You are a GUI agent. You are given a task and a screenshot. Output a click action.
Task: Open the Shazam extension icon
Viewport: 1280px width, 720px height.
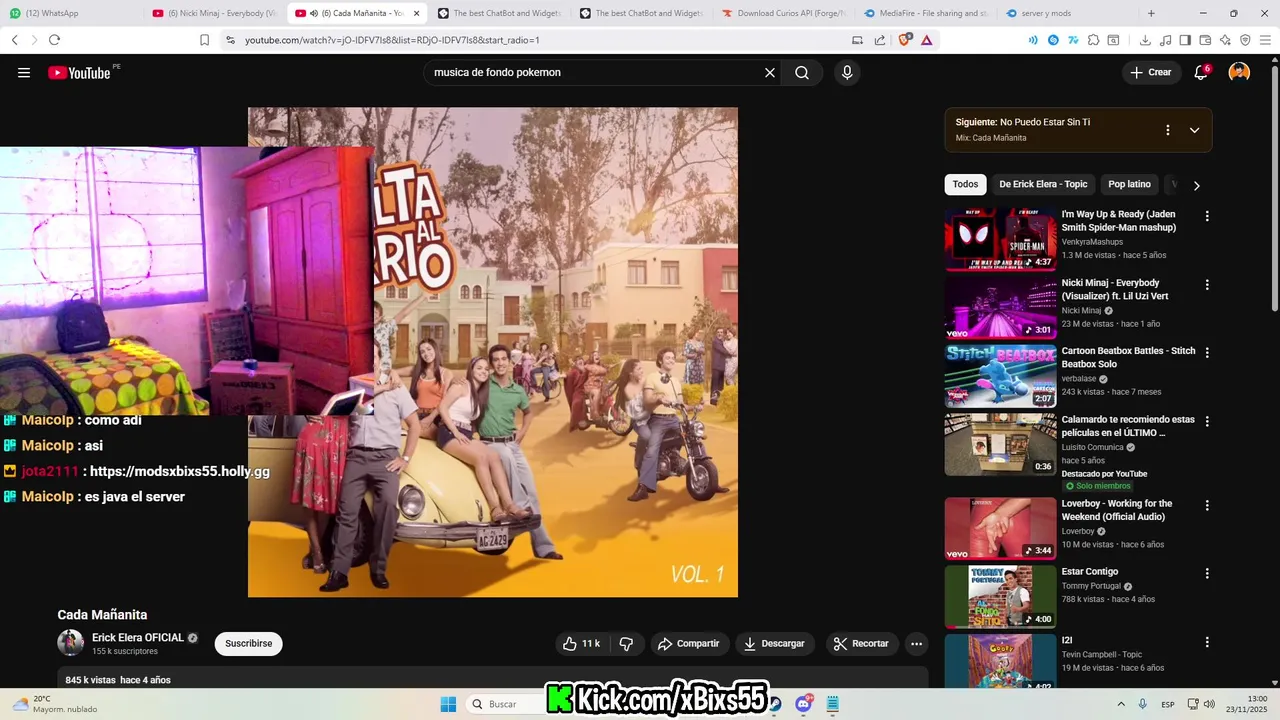[1053, 40]
